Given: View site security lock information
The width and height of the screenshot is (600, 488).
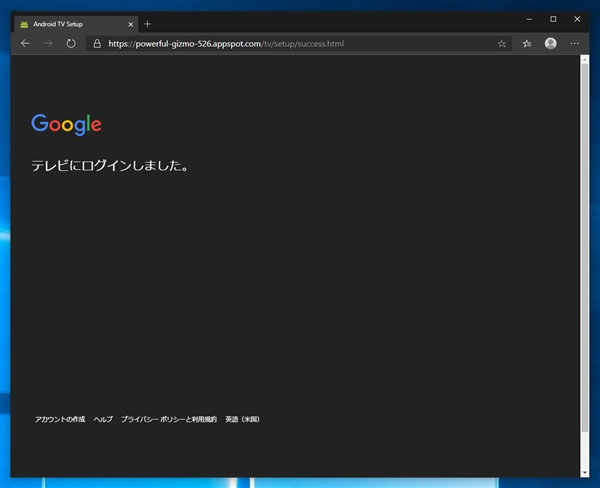Looking at the screenshot, I should (97, 44).
